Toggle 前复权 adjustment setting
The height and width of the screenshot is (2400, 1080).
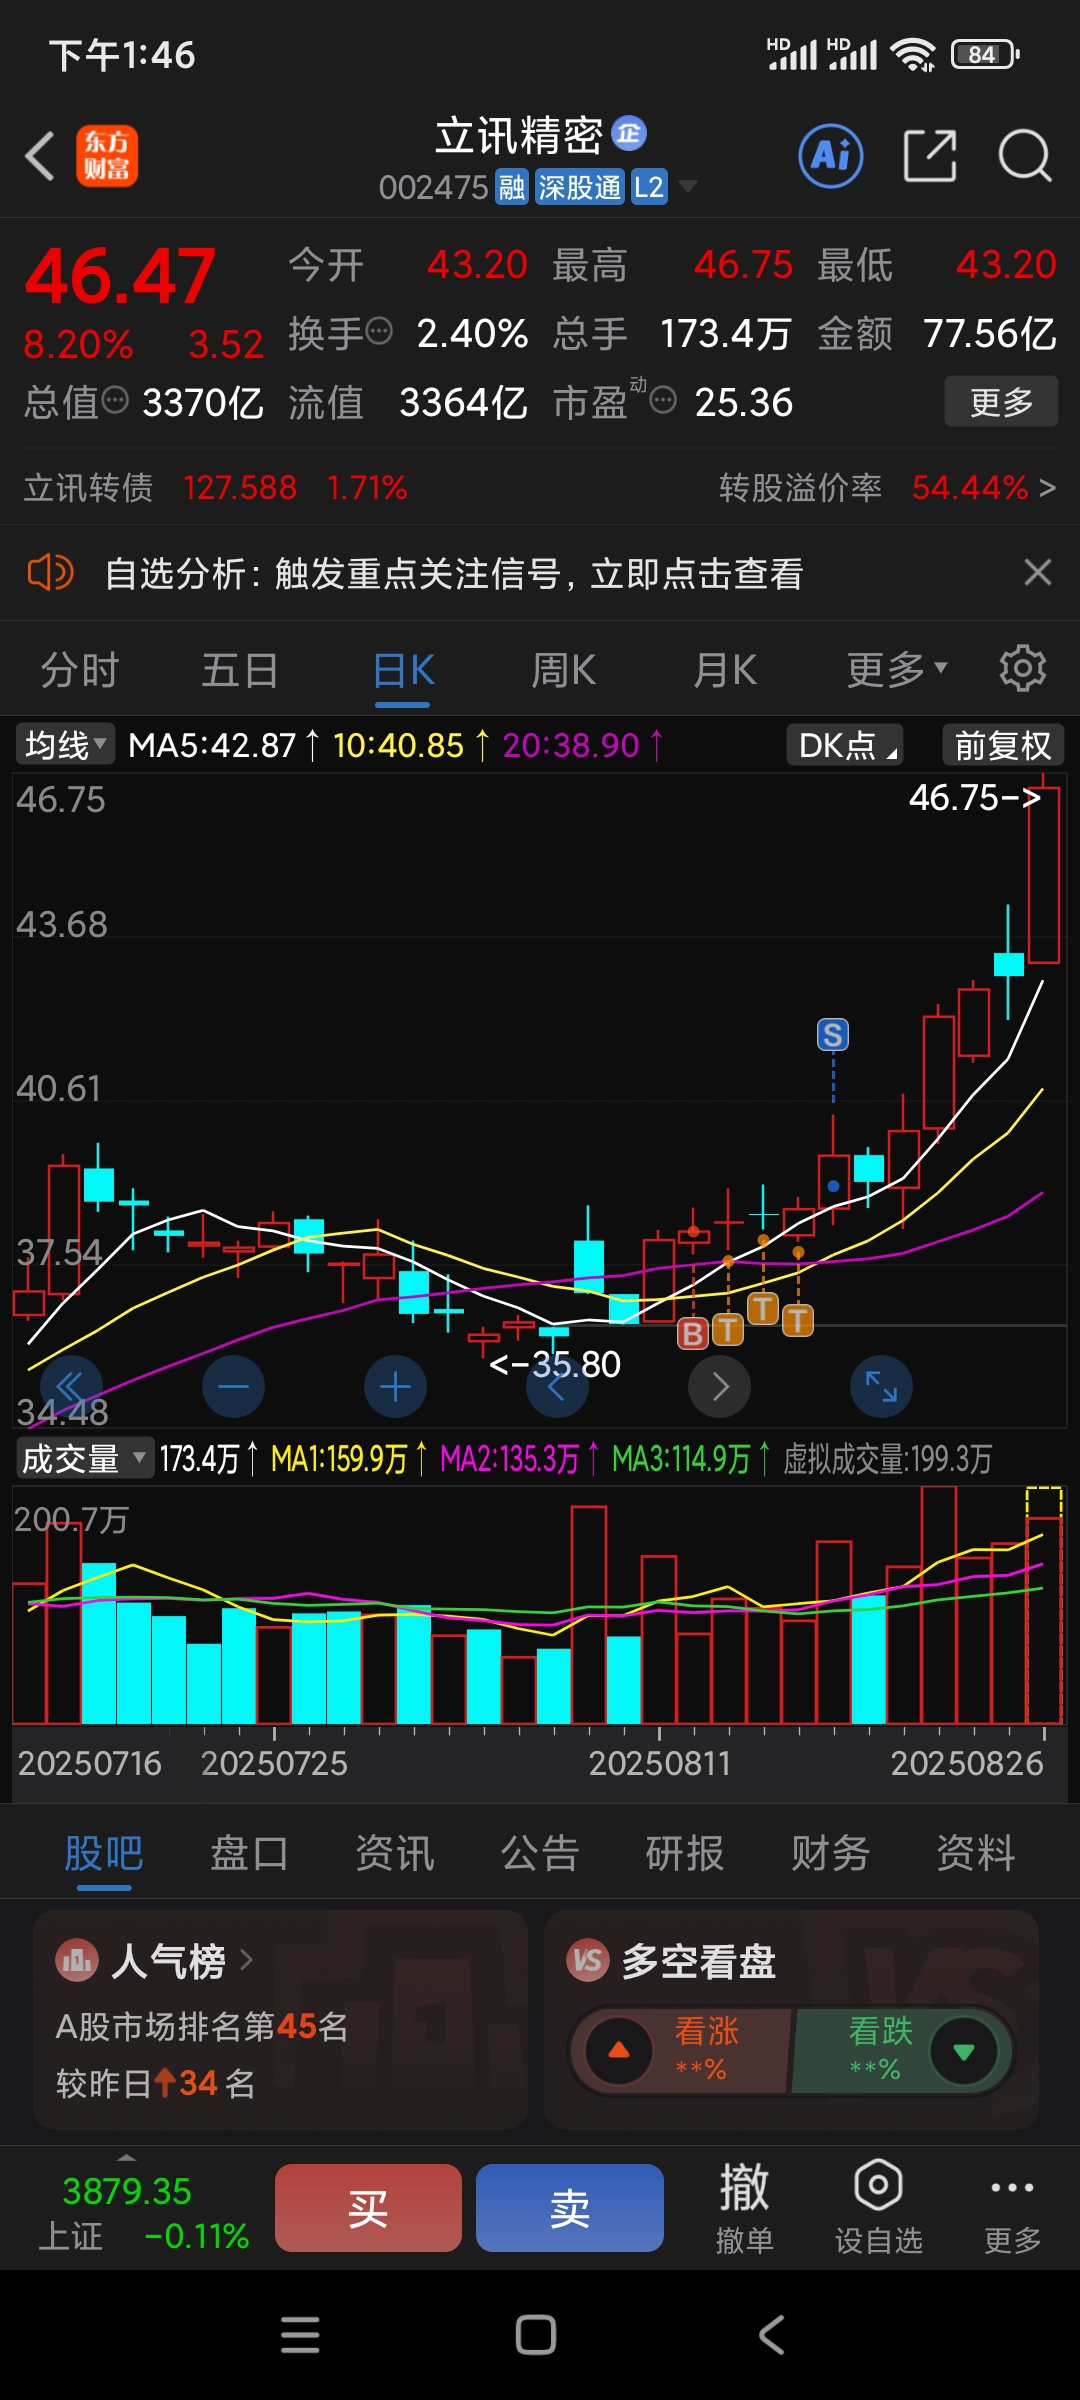pos(1002,745)
